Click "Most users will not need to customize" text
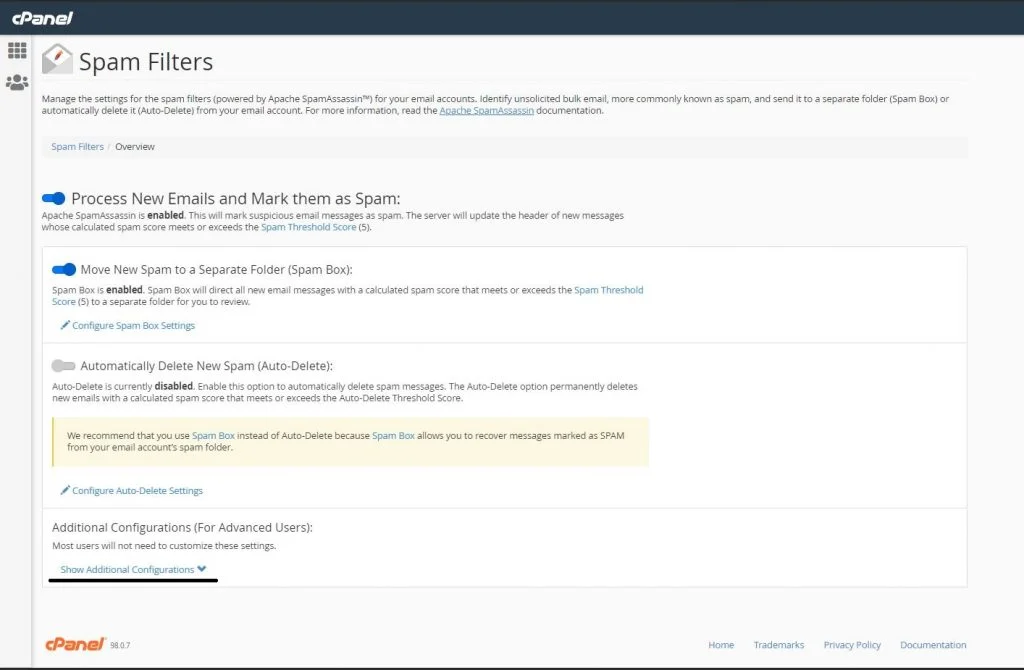This screenshot has width=1024, height=670. click(164, 545)
